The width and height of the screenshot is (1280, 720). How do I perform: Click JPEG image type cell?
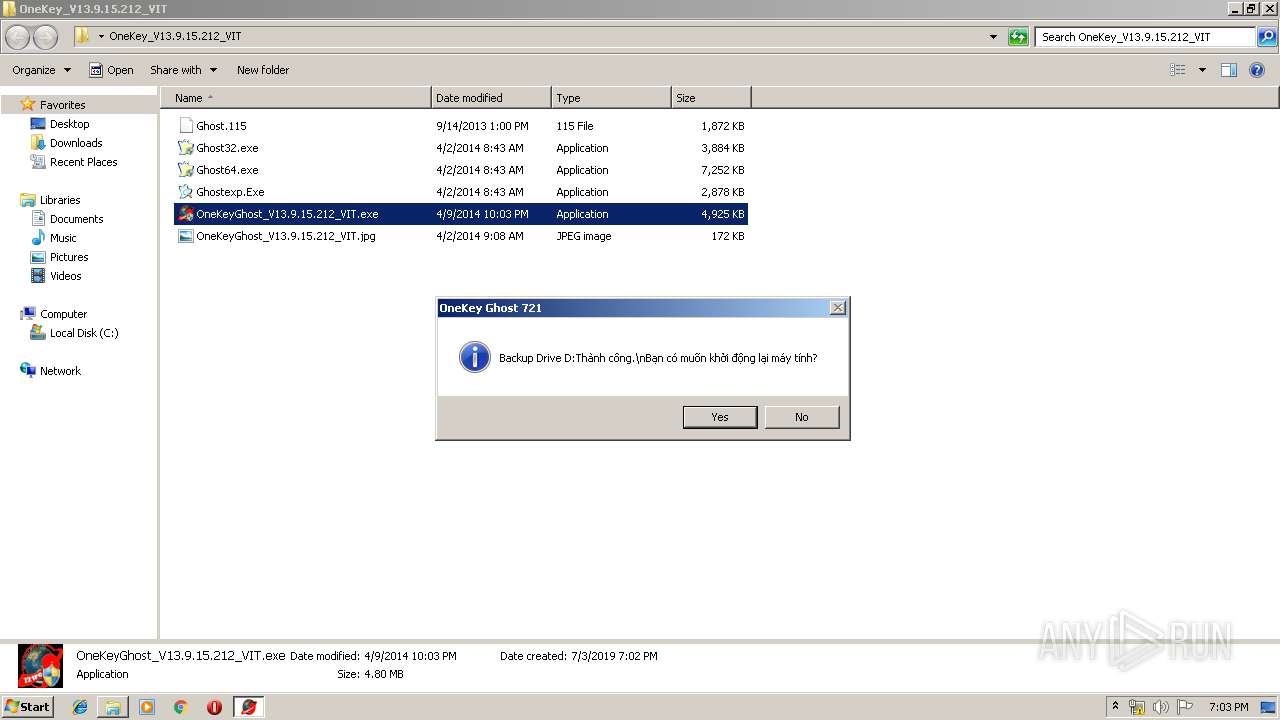pos(584,236)
